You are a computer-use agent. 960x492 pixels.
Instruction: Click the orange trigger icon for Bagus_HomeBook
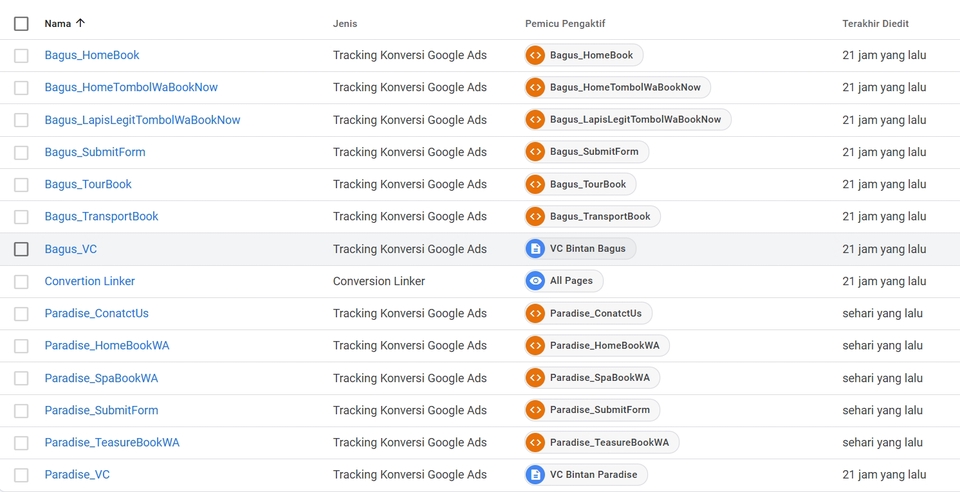tap(535, 56)
